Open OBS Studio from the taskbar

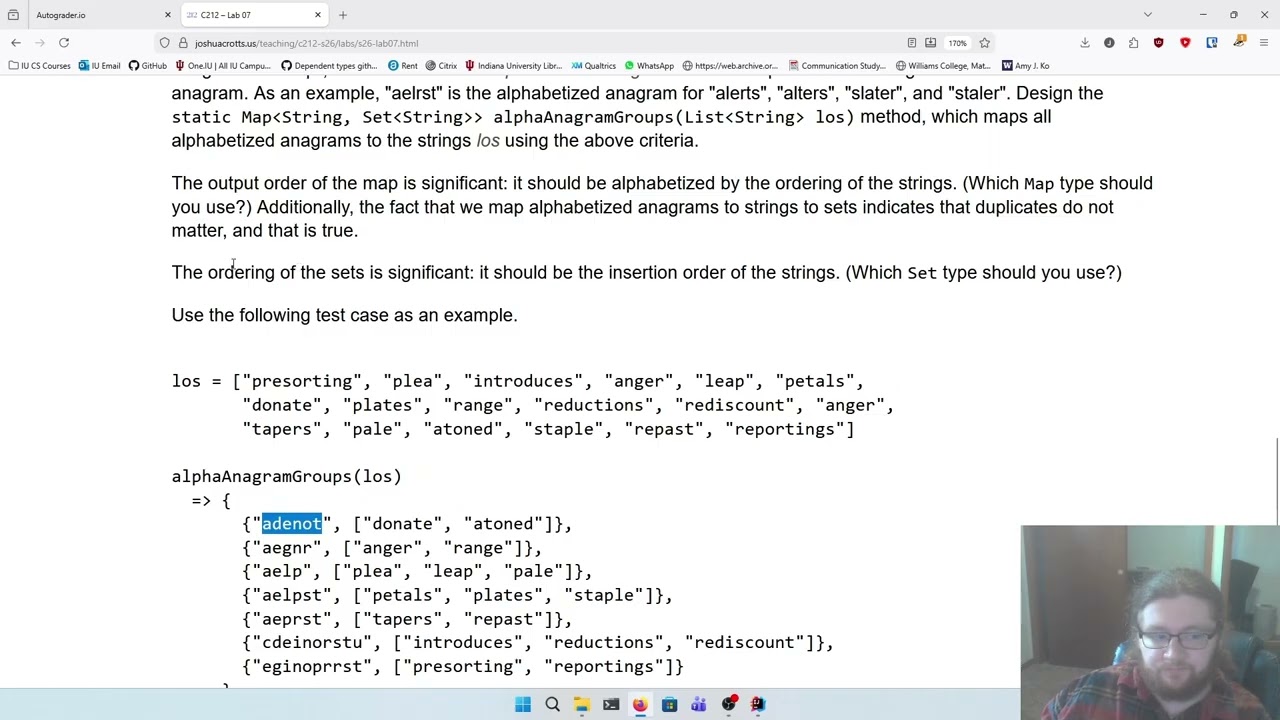point(729,705)
